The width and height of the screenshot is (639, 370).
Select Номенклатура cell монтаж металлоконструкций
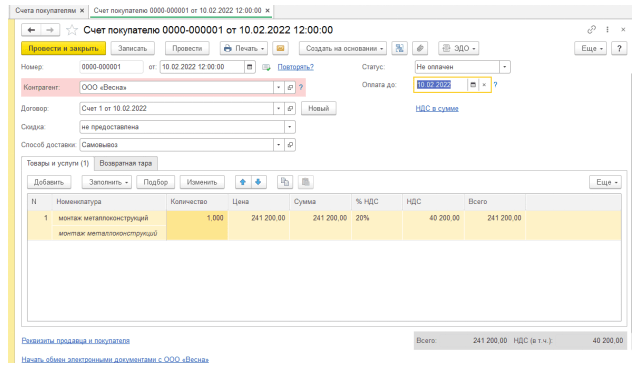[x=109, y=218]
